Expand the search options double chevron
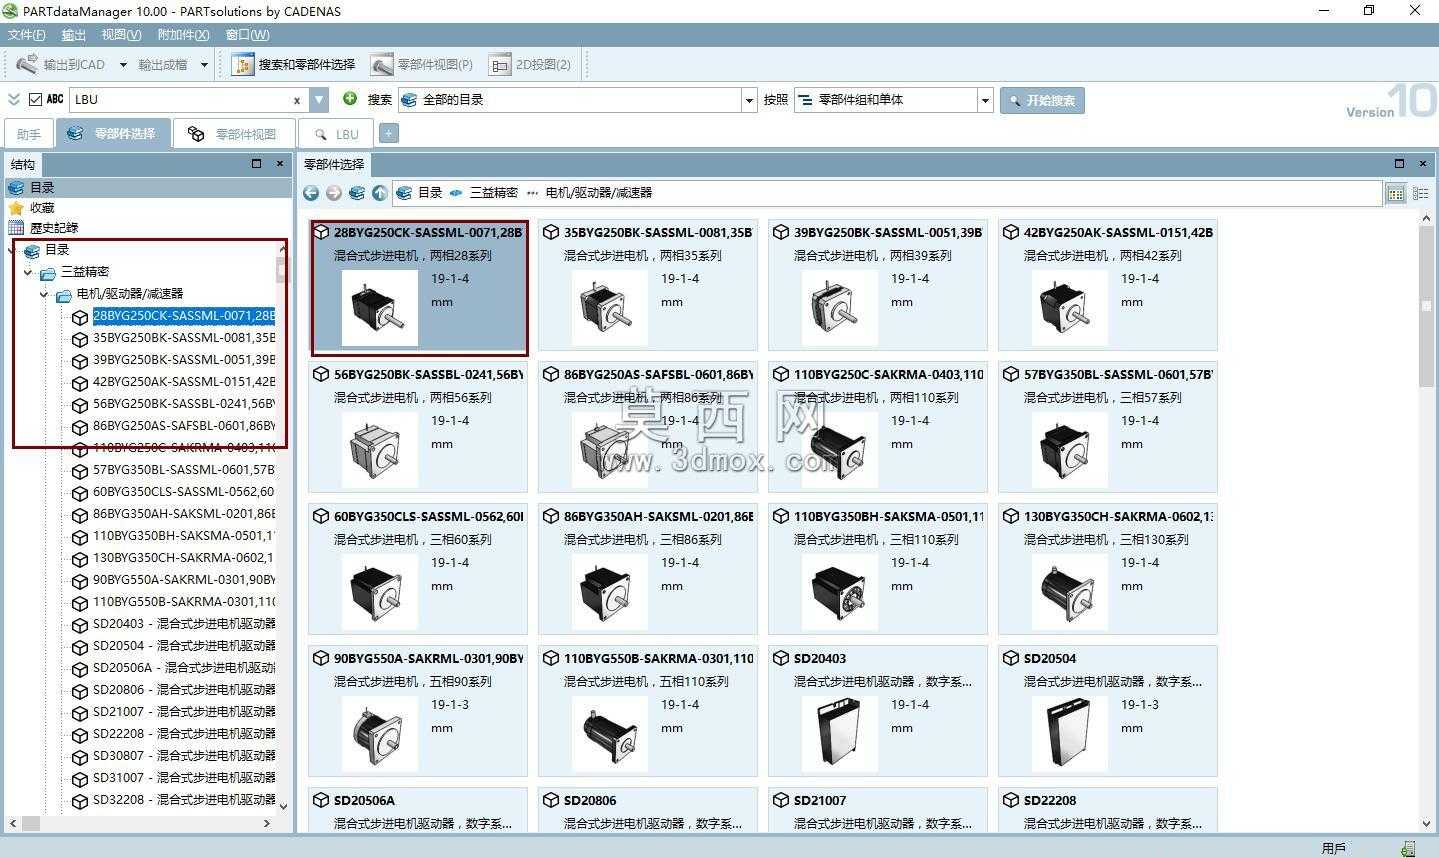The image size is (1439, 858). (x=14, y=99)
